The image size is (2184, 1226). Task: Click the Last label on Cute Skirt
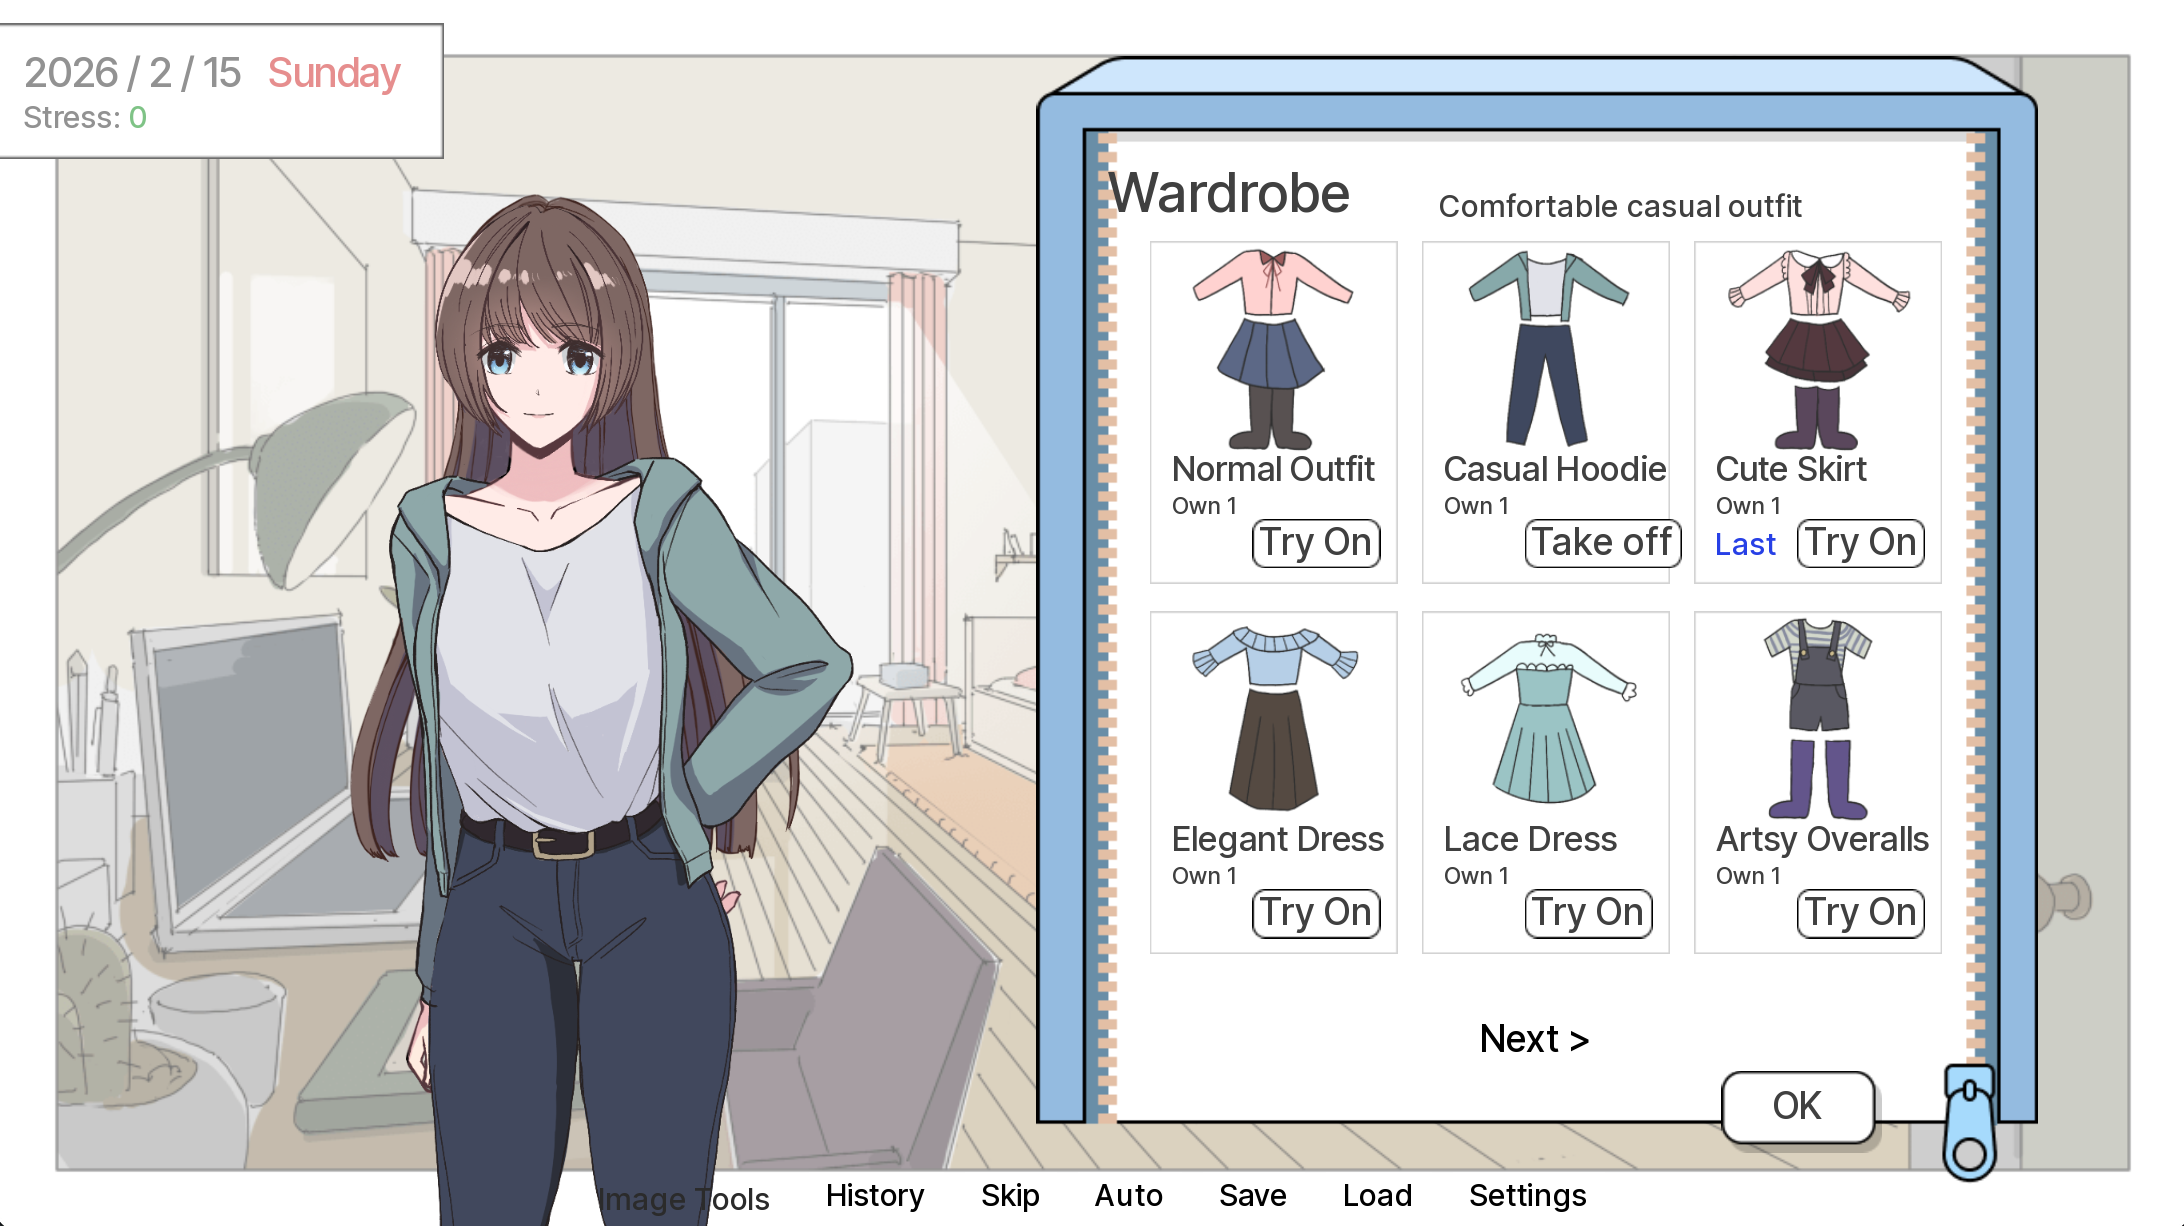point(1745,544)
